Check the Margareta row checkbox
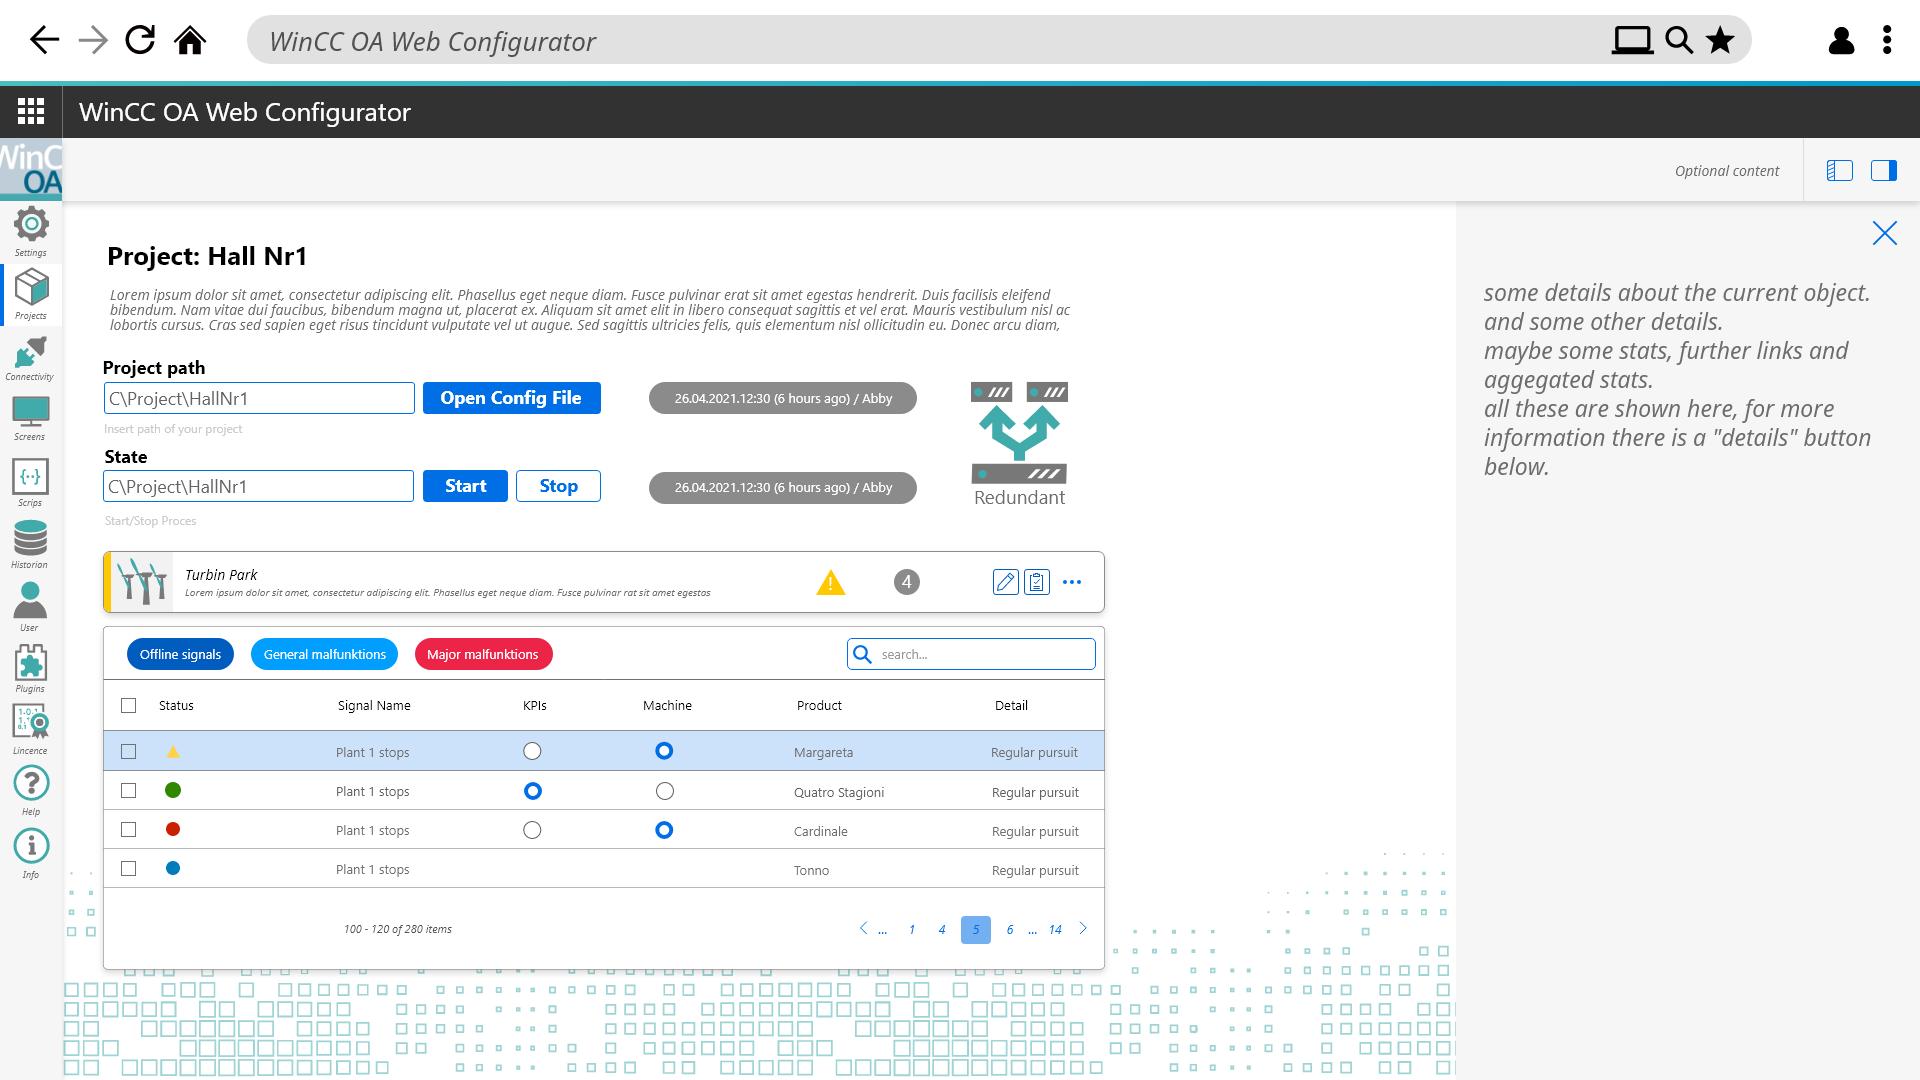1920x1080 pixels. click(129, 752)
